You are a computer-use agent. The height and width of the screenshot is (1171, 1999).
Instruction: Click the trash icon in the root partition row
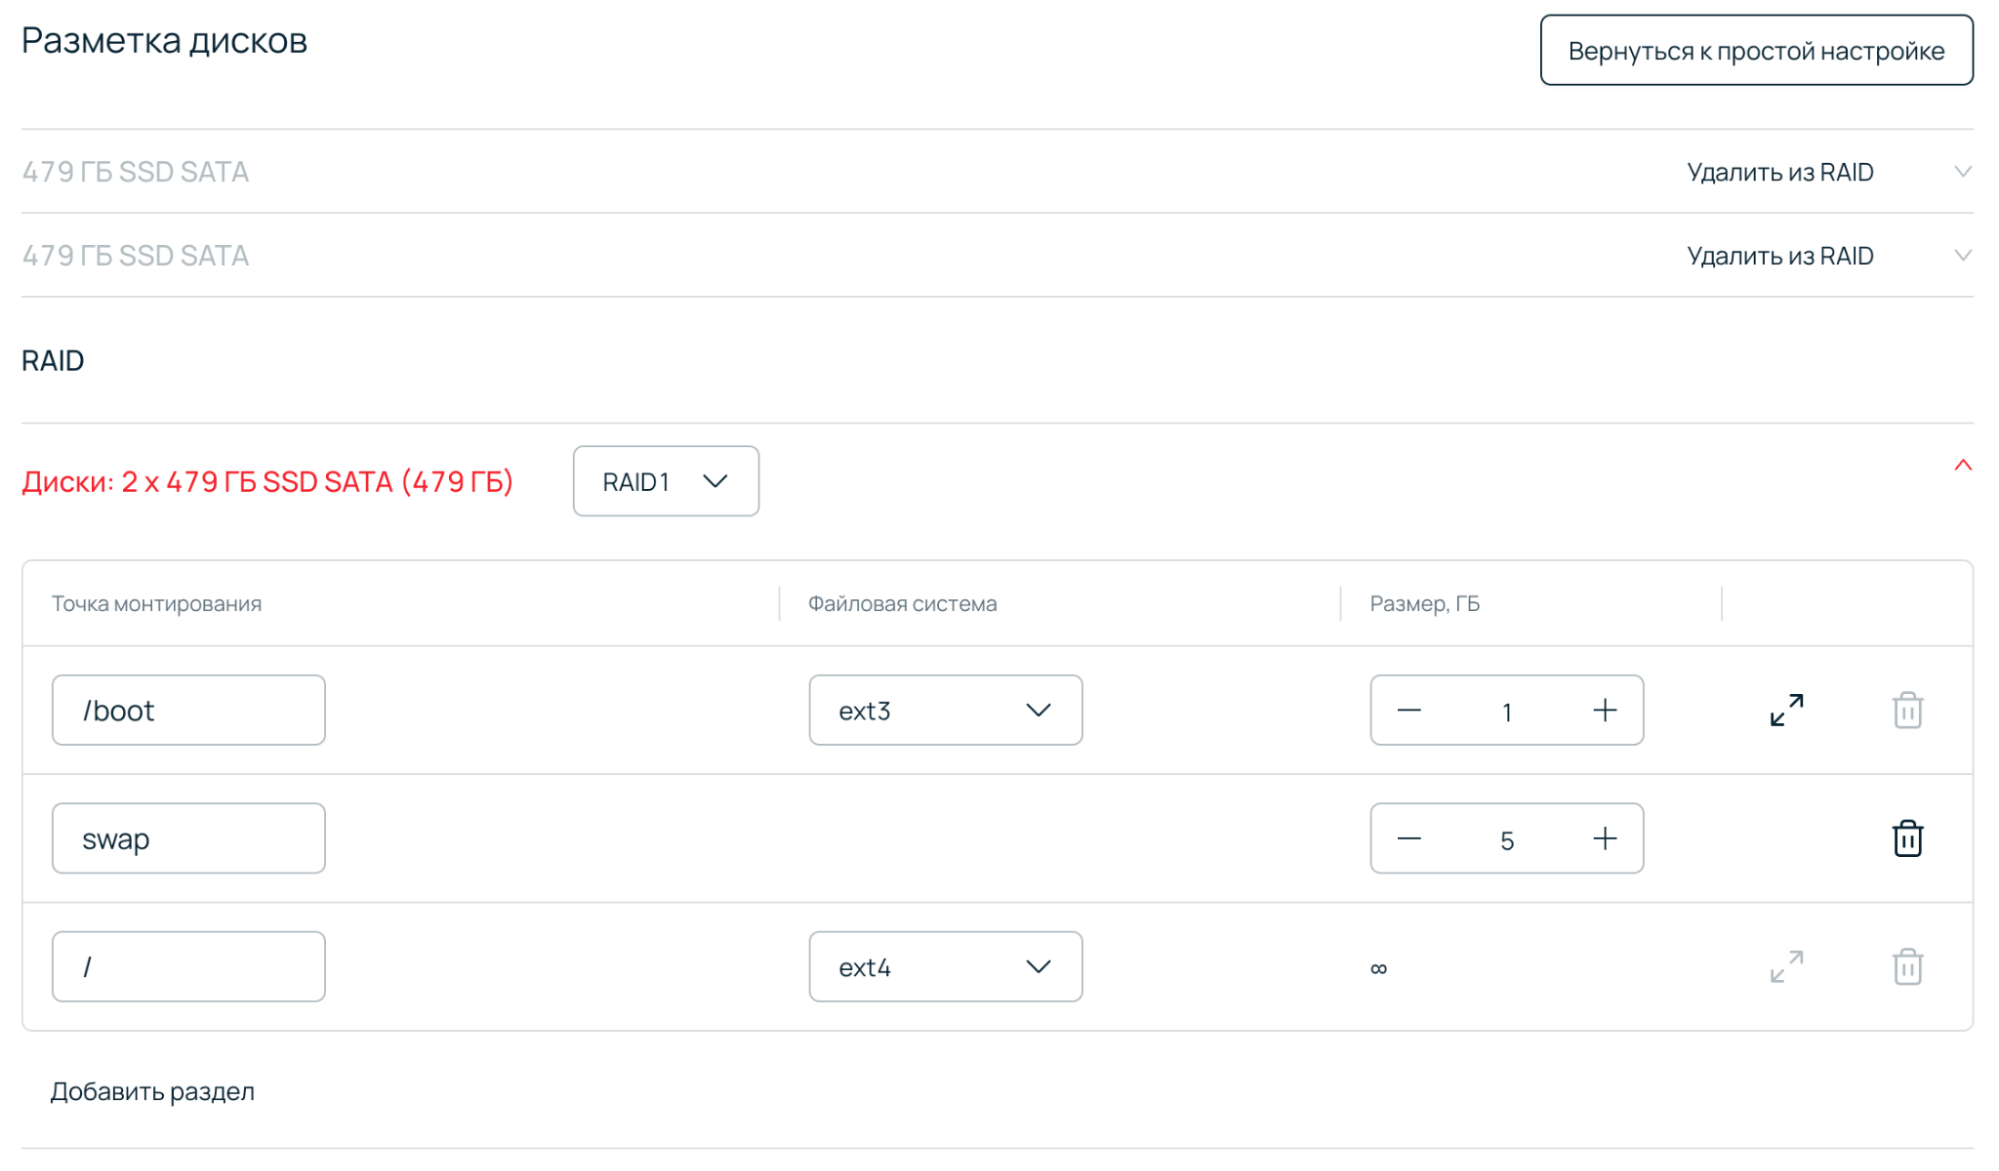1907,967
